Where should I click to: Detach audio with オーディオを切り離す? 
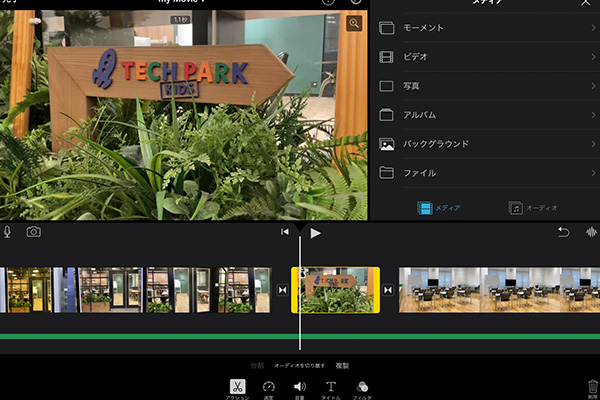(x=299, y=366)
